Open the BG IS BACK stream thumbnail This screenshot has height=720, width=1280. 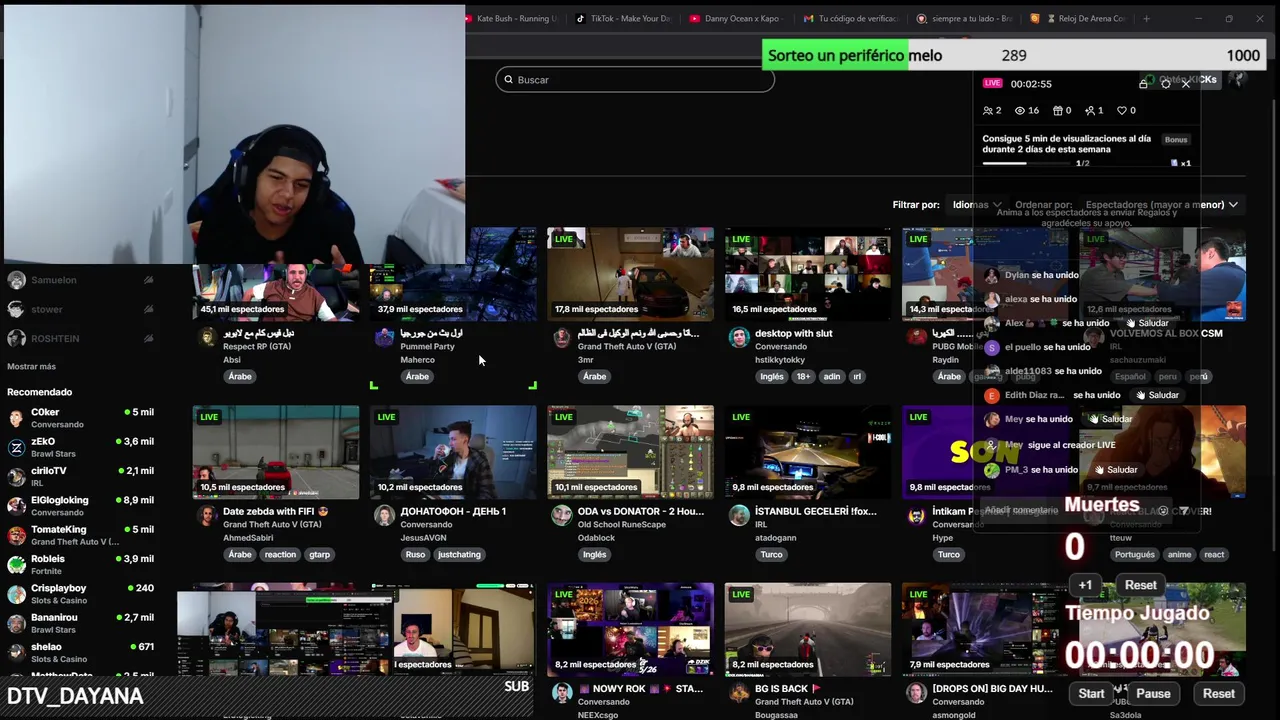pyautogui.click(x=808, y=630)
